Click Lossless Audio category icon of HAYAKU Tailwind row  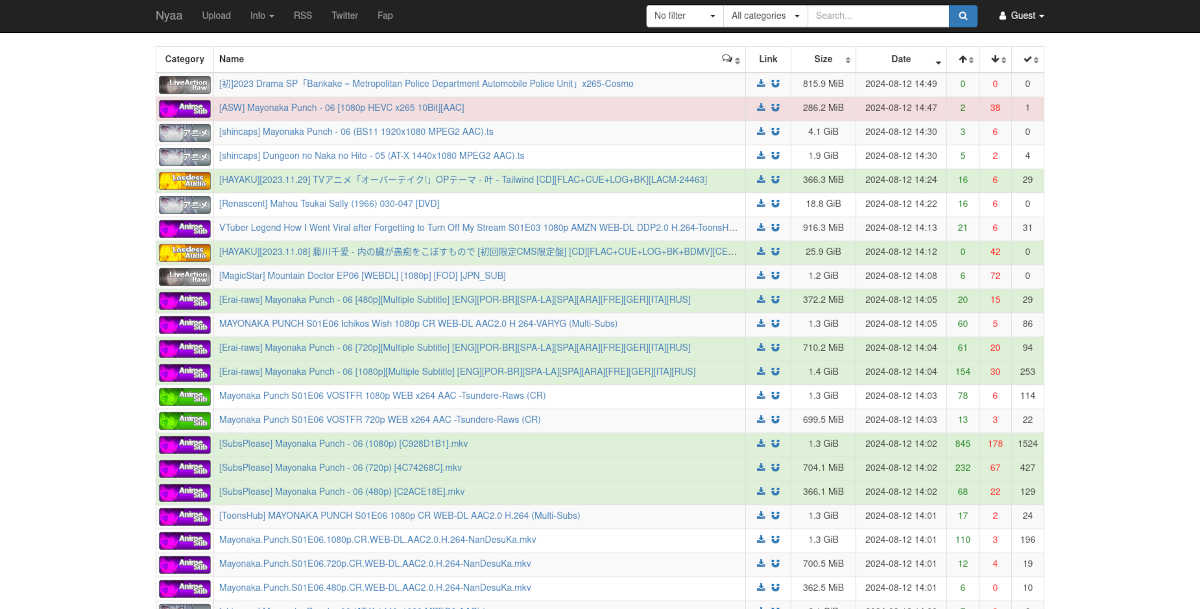click(x=185, y=180)
